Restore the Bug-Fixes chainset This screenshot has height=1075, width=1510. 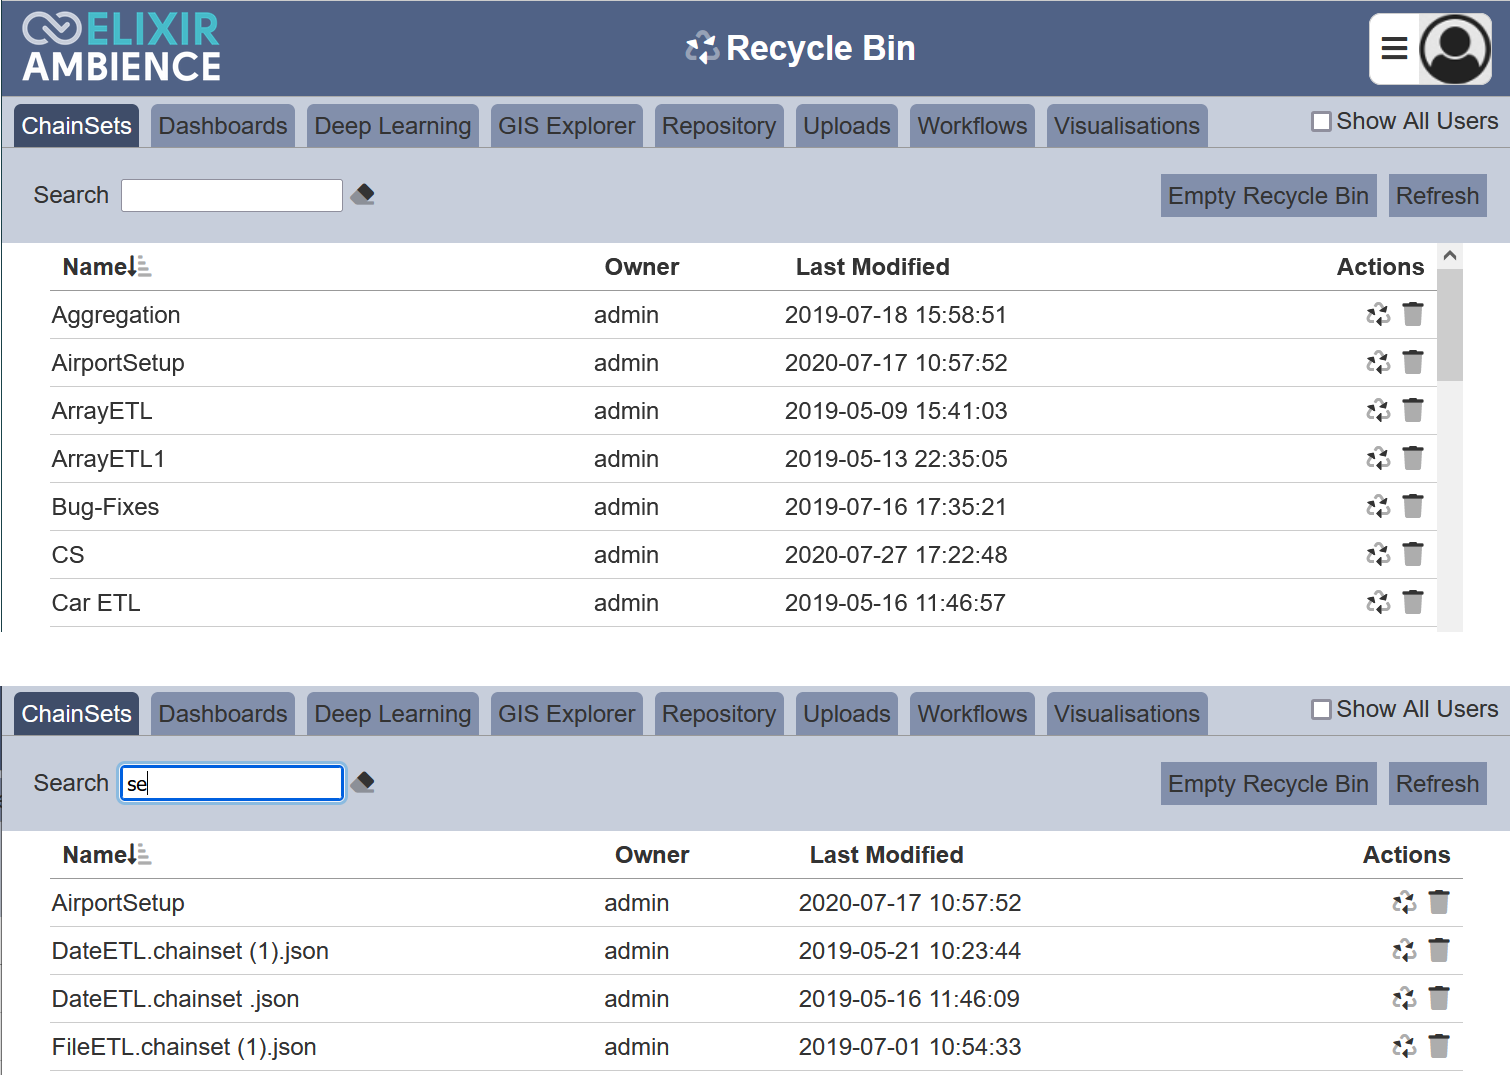1378,507
